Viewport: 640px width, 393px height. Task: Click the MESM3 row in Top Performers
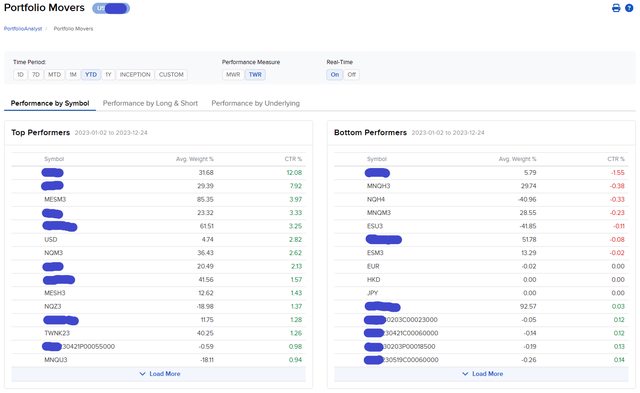coord(158,200)
